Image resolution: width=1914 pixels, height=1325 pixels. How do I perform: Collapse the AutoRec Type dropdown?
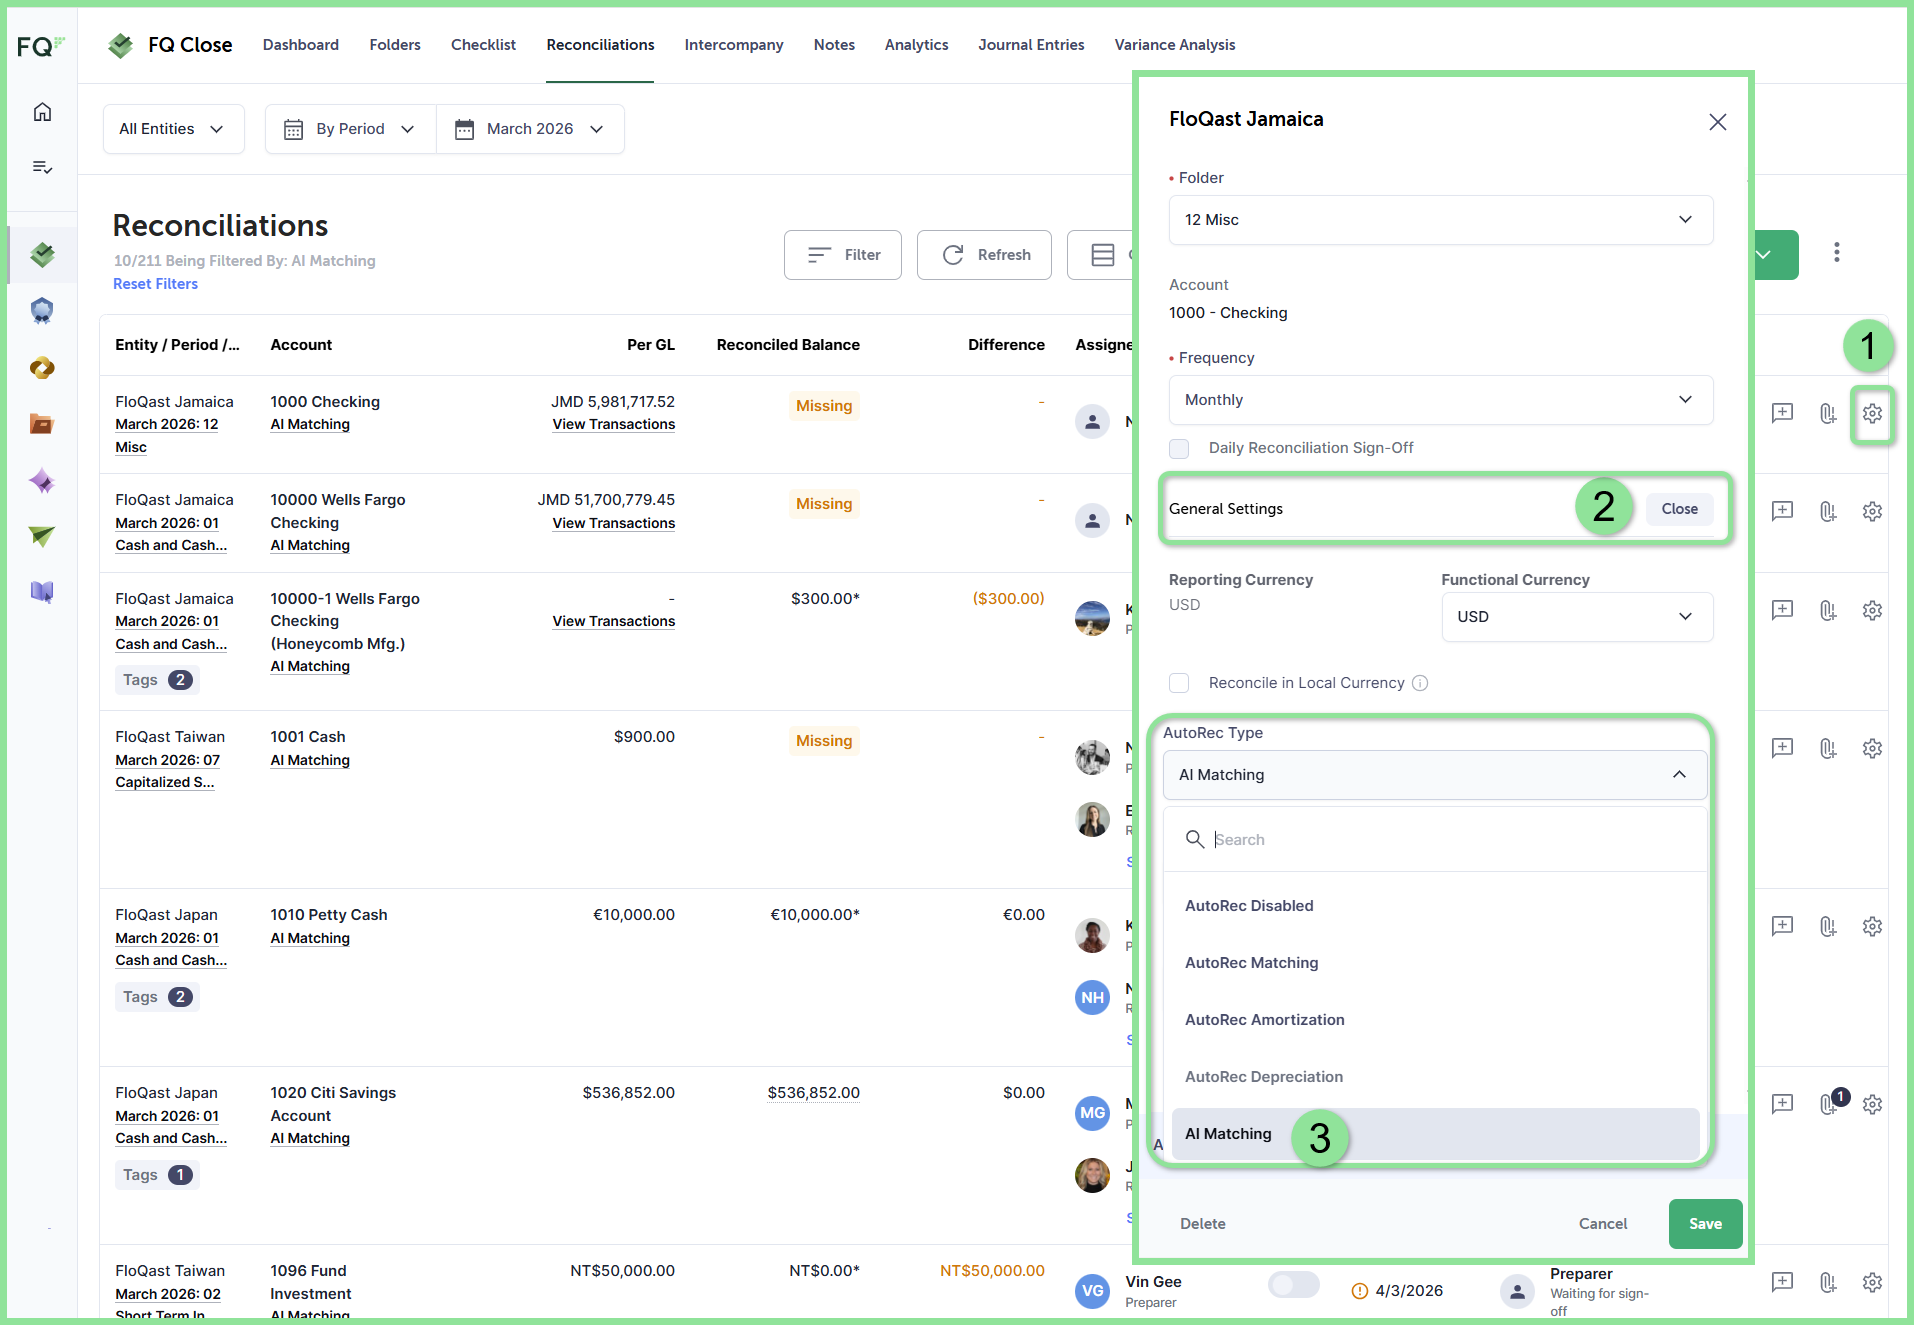click(x=1434, y=775)
